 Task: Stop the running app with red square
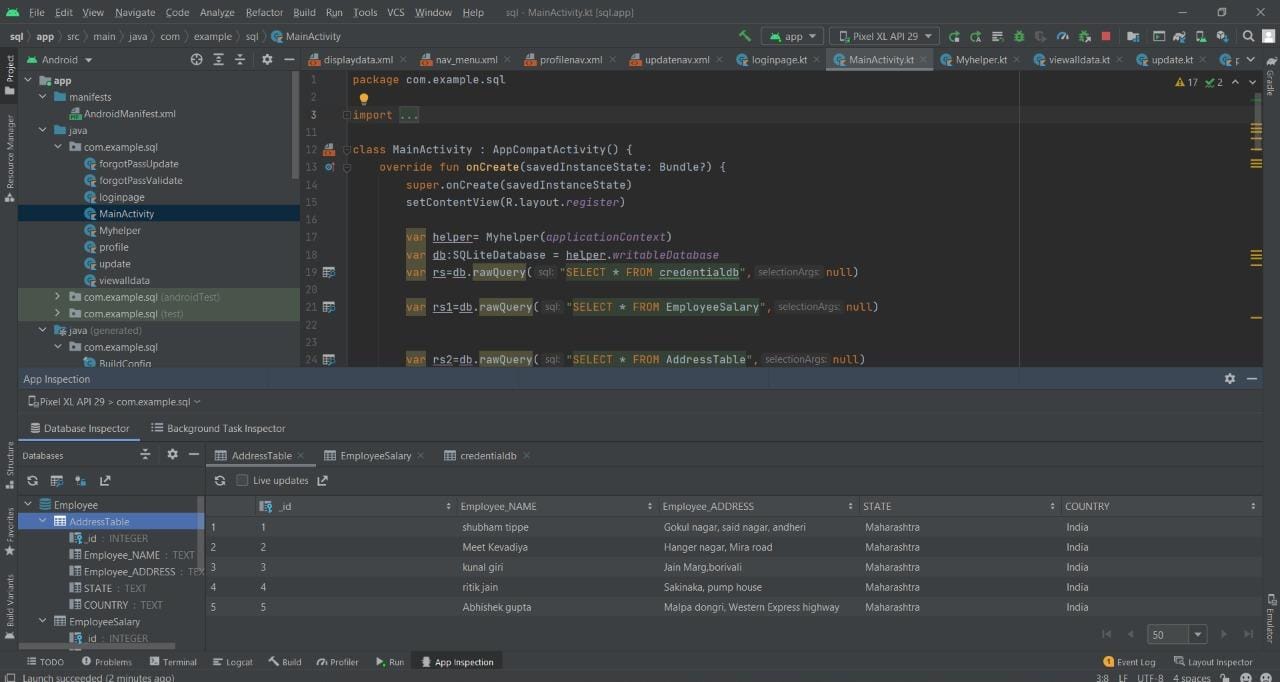pyautogui.click(x=1108, y=36)
